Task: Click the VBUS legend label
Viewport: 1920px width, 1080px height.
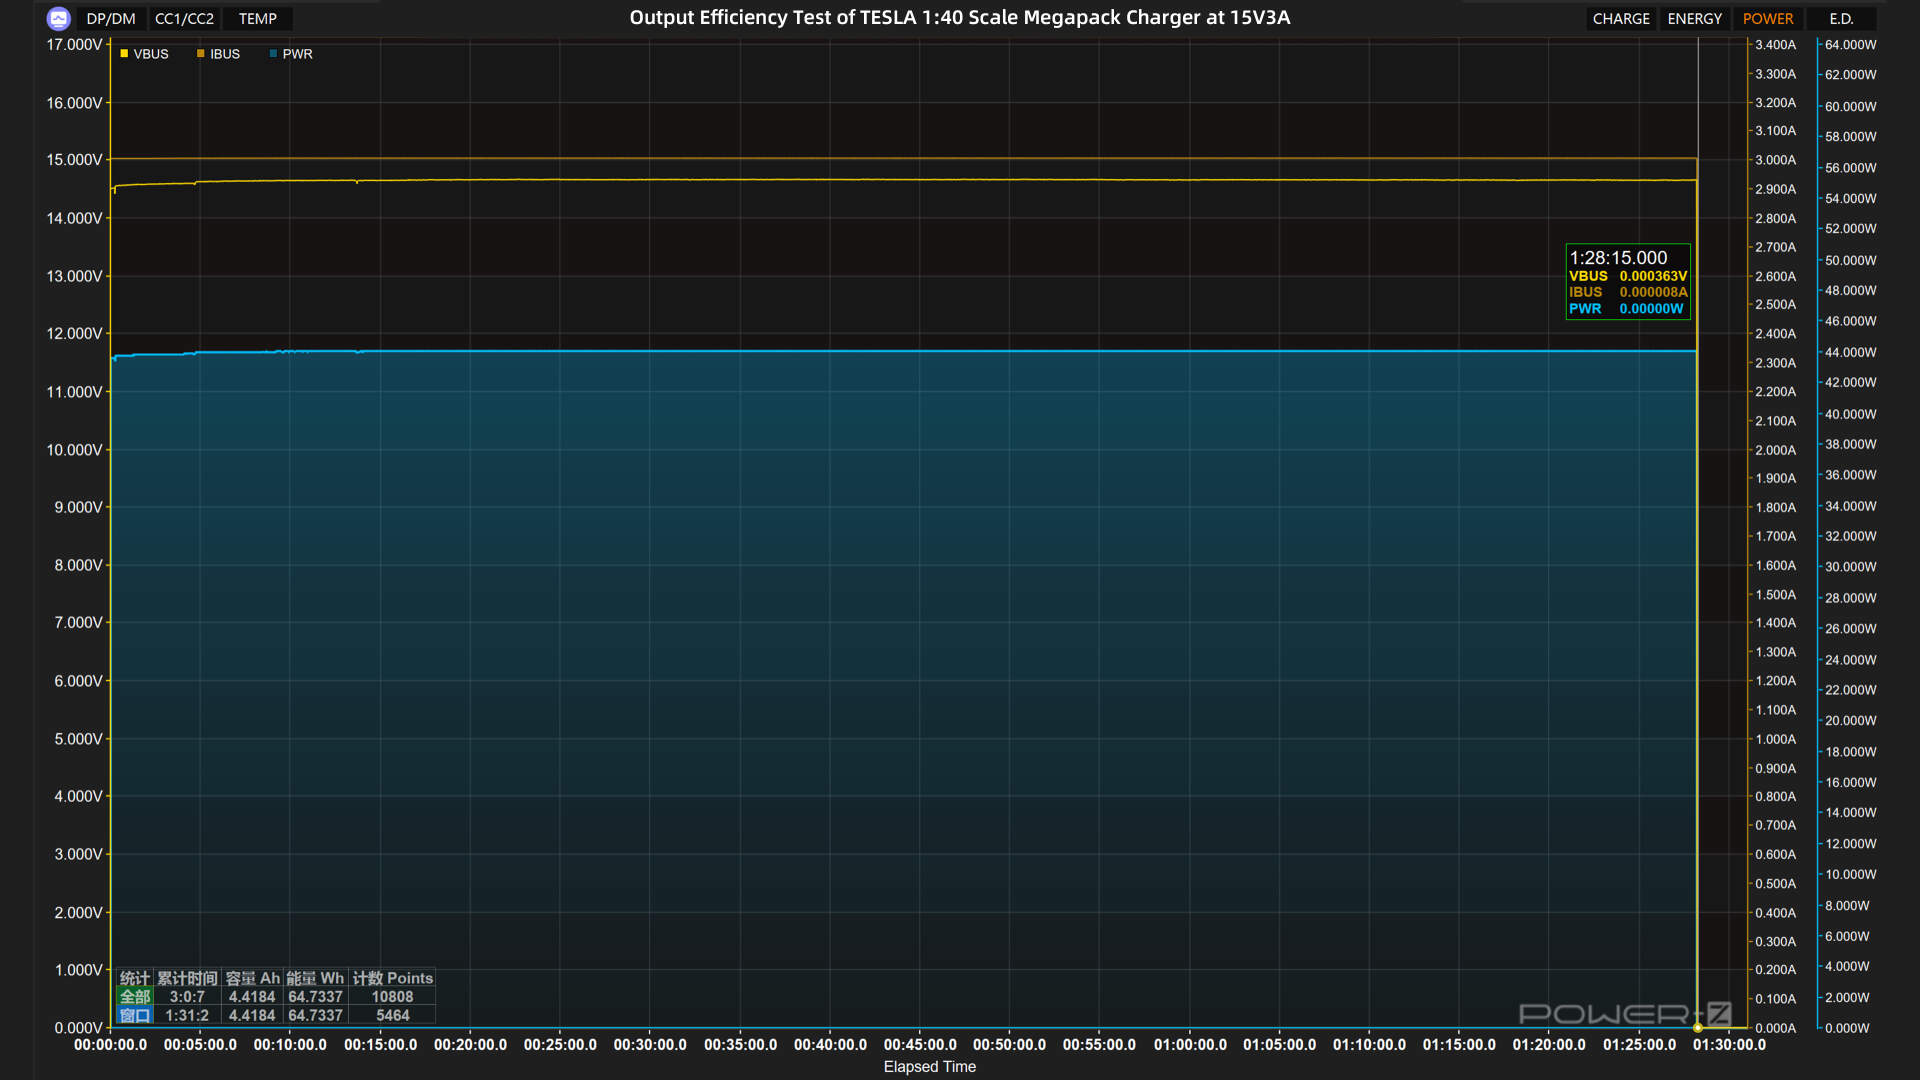Action: coord(151,54)
